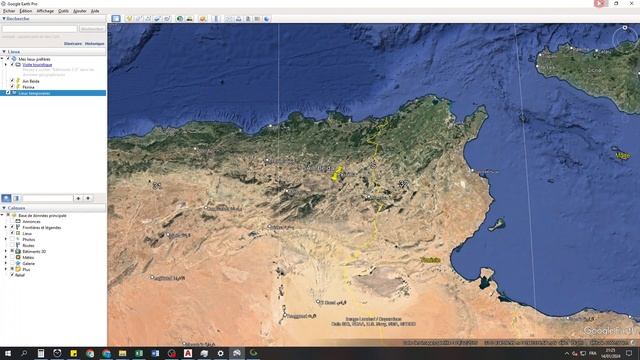Enable the Météo layer checkbox
The image size is (640, 360).
[x=12, y=257]
